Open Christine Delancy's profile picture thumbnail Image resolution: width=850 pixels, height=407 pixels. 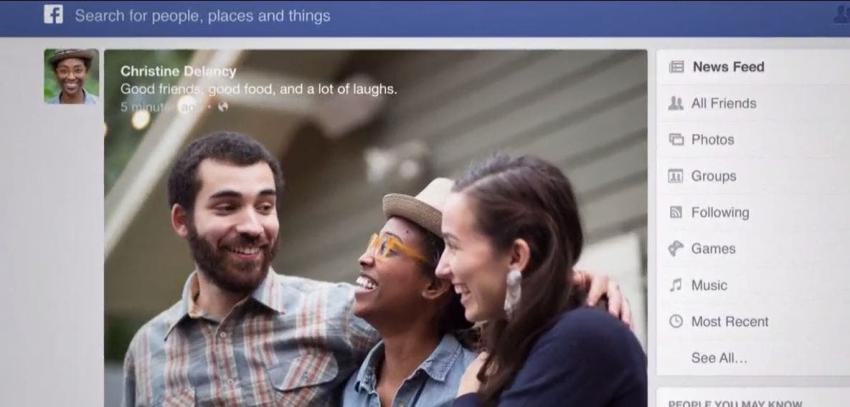point(72,76)
